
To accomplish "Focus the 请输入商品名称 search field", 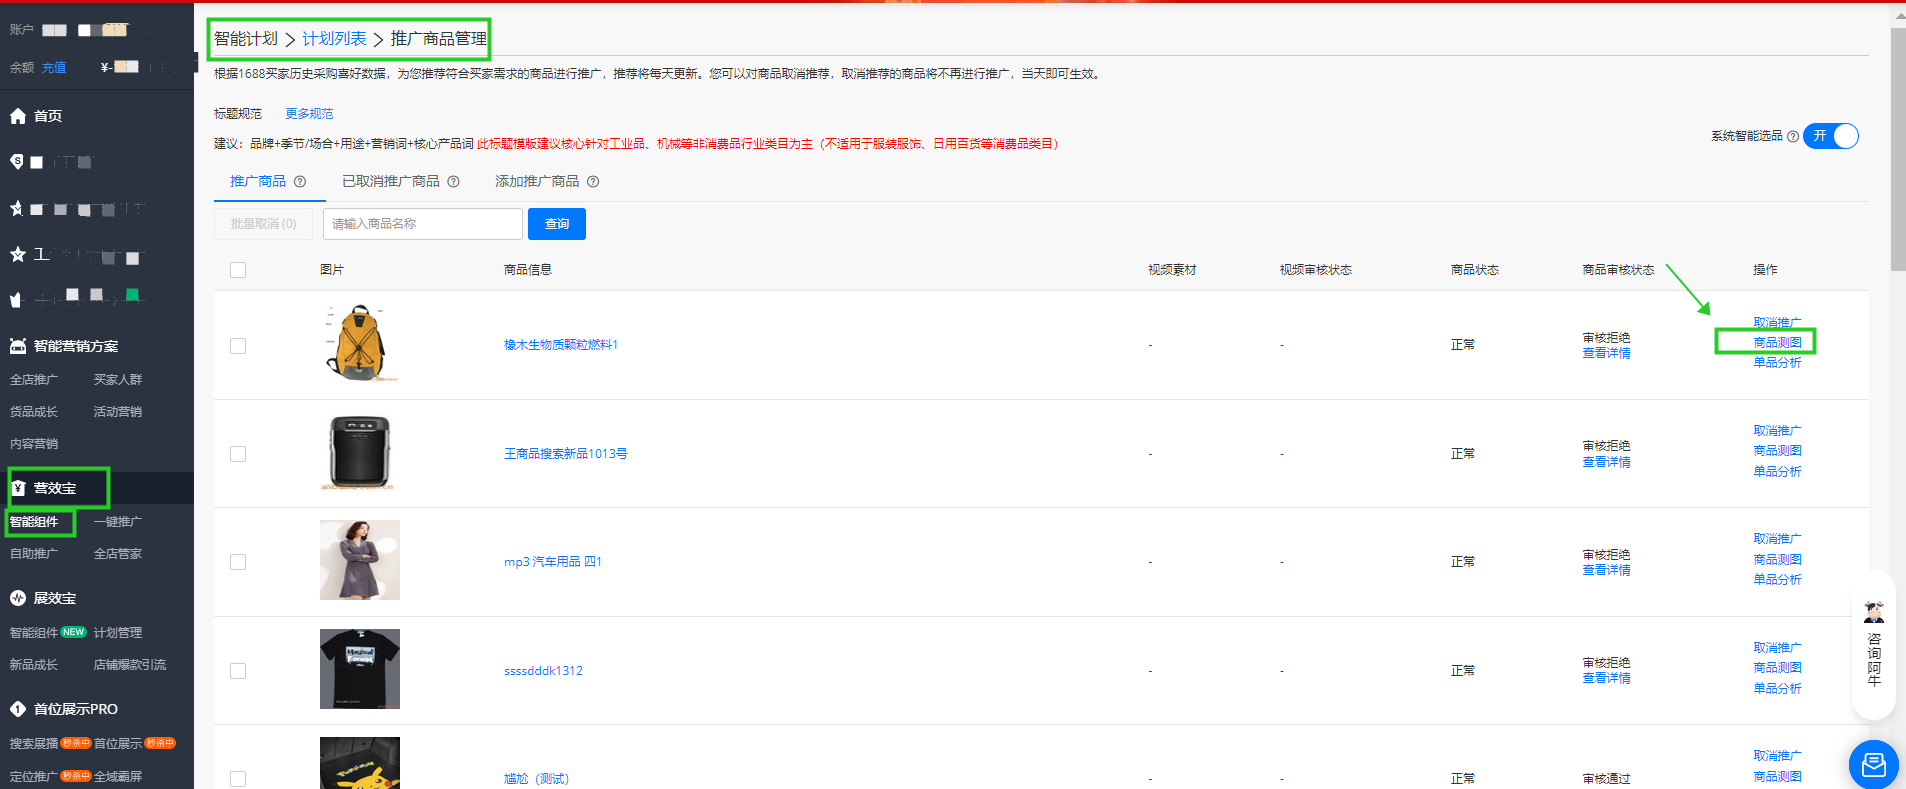I will pos(422,224).
